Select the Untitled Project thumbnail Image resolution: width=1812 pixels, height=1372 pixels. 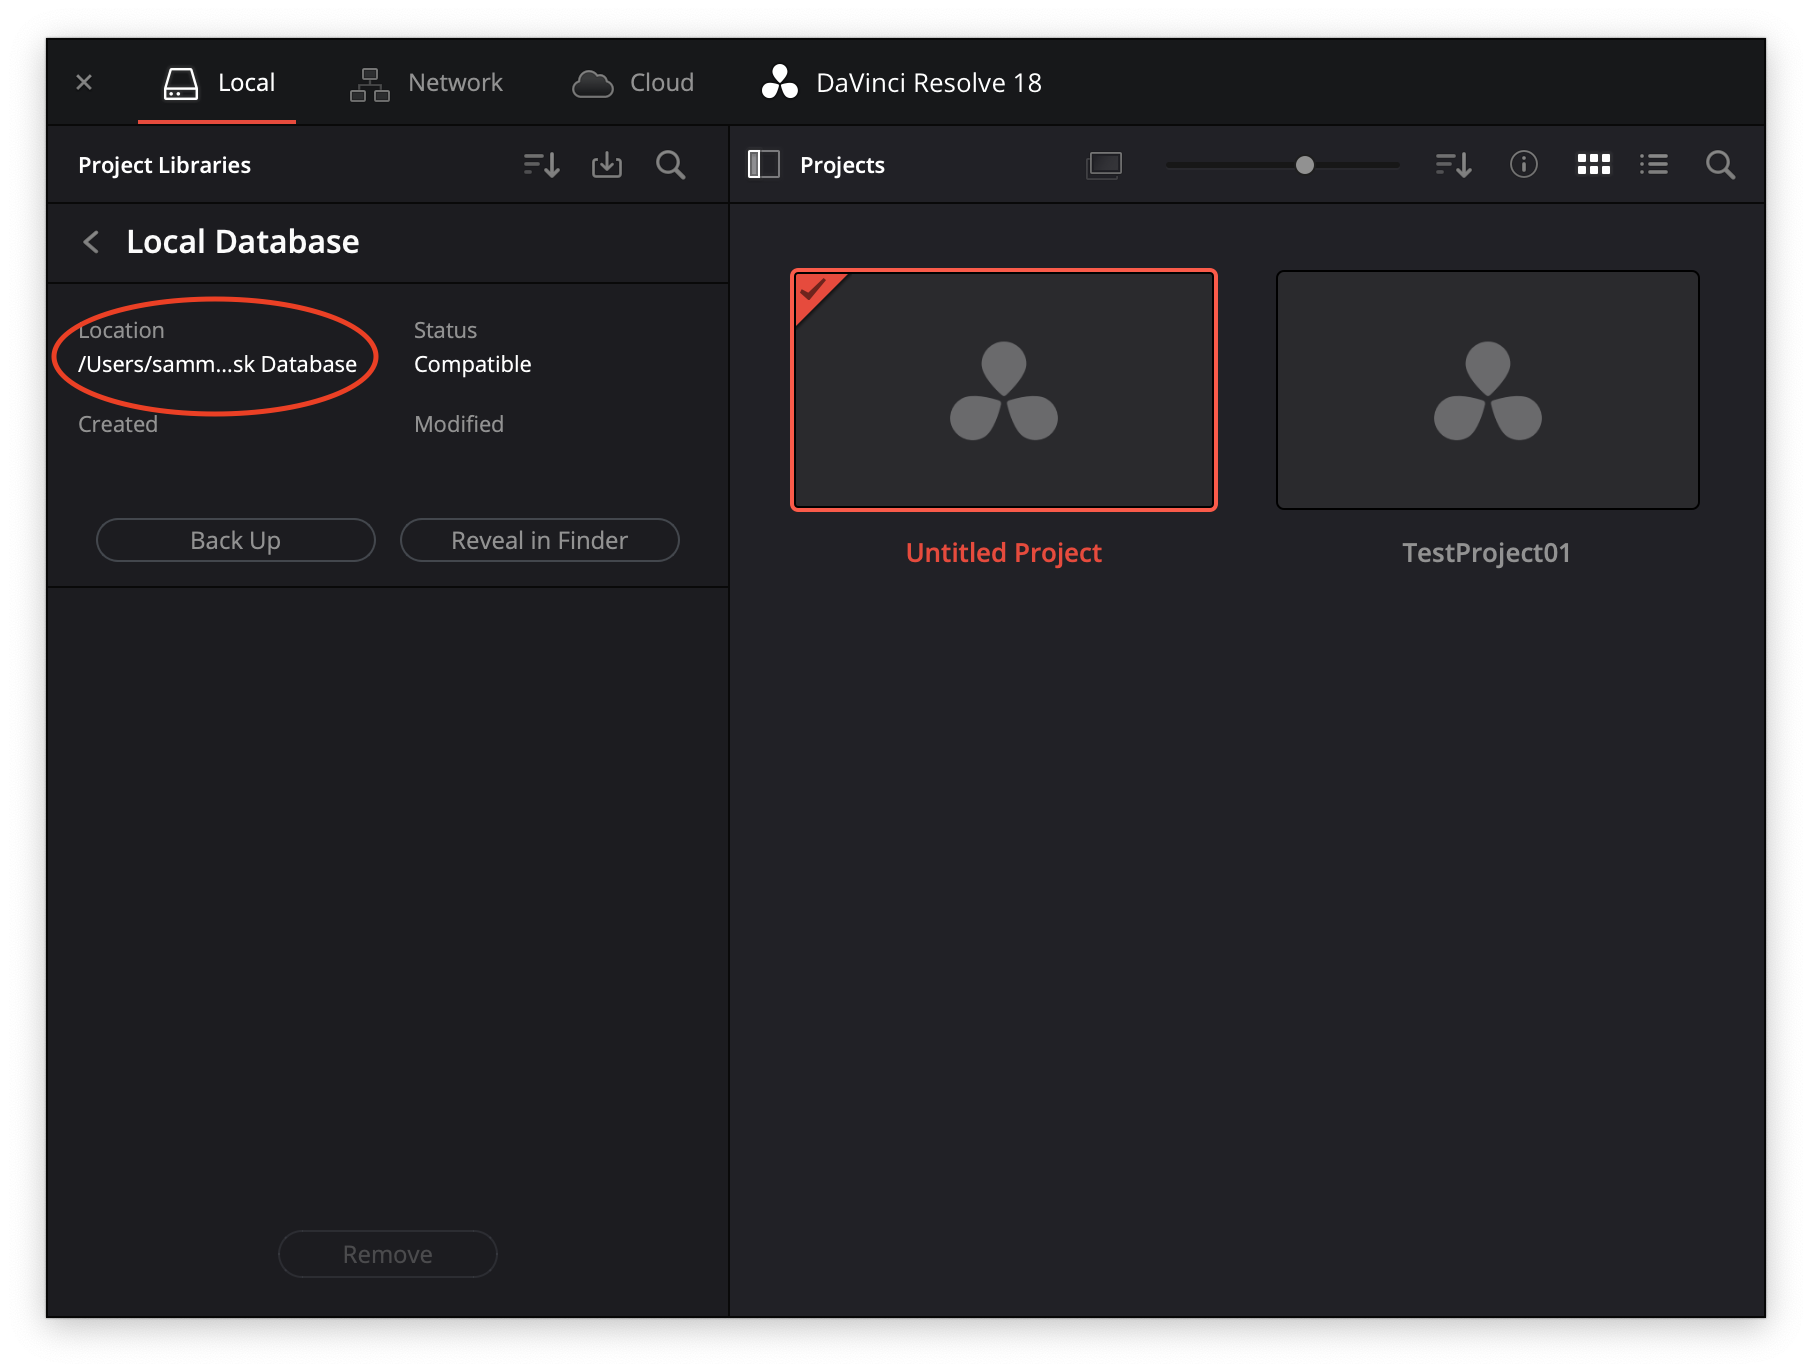(x=1004, y=390)
